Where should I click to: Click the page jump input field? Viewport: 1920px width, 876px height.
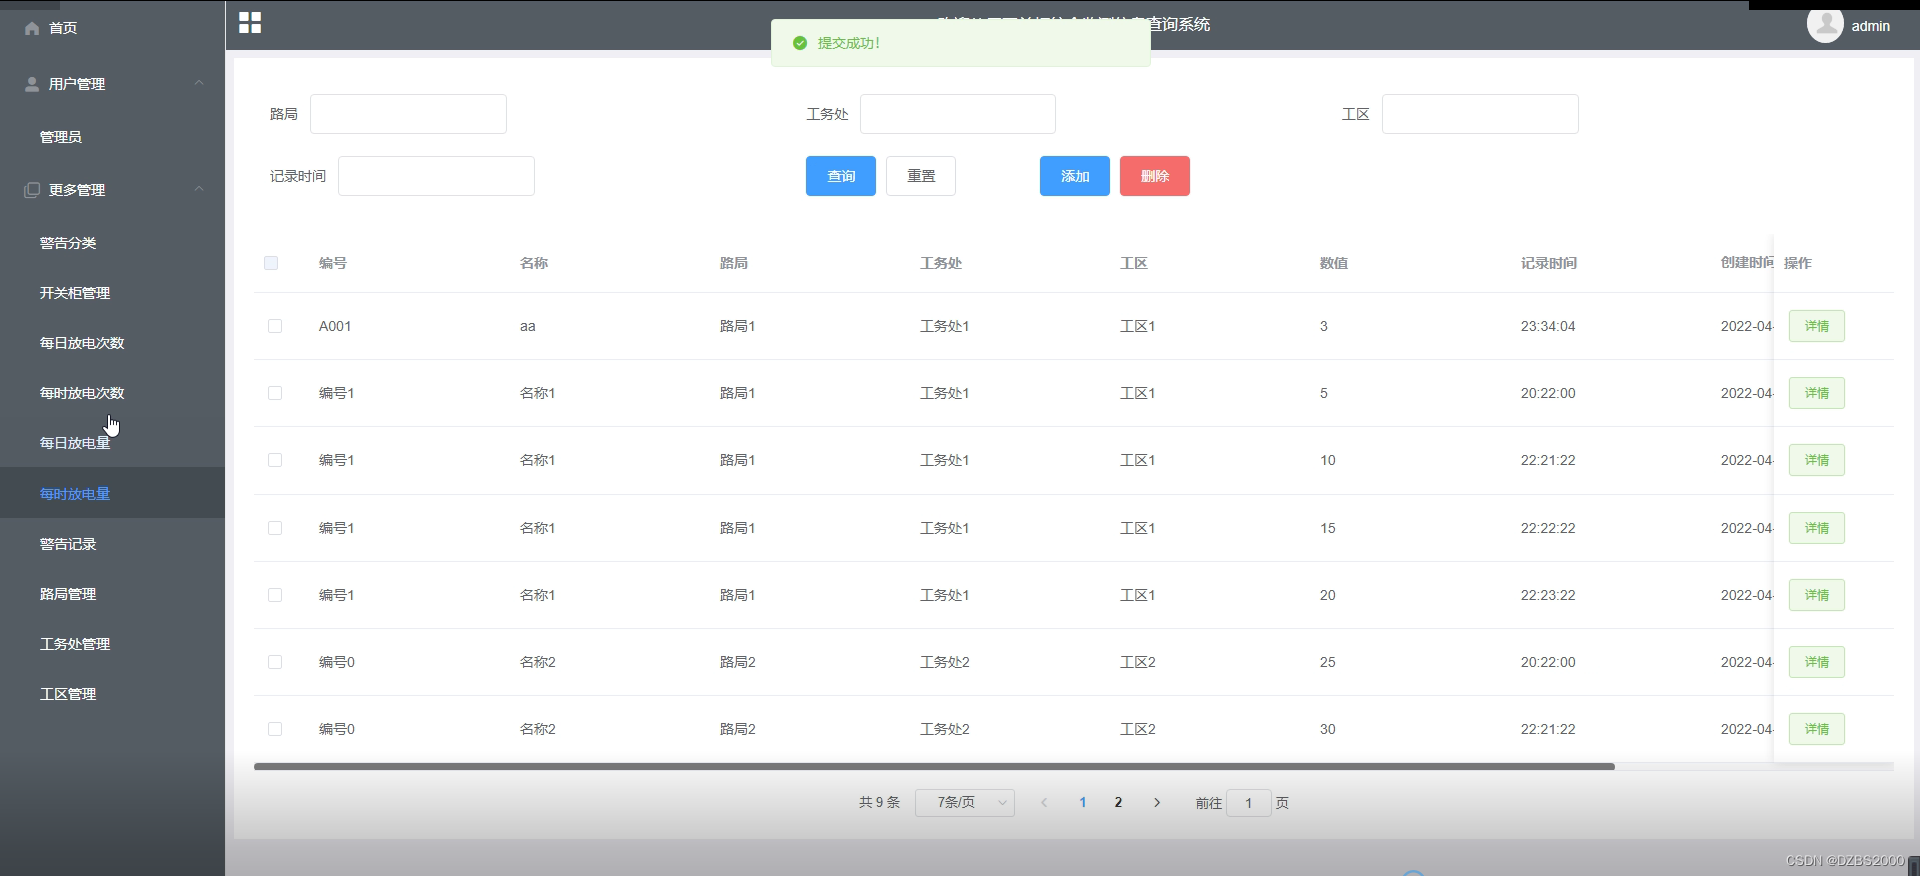pyautogui.click(x=1249, y=803)
